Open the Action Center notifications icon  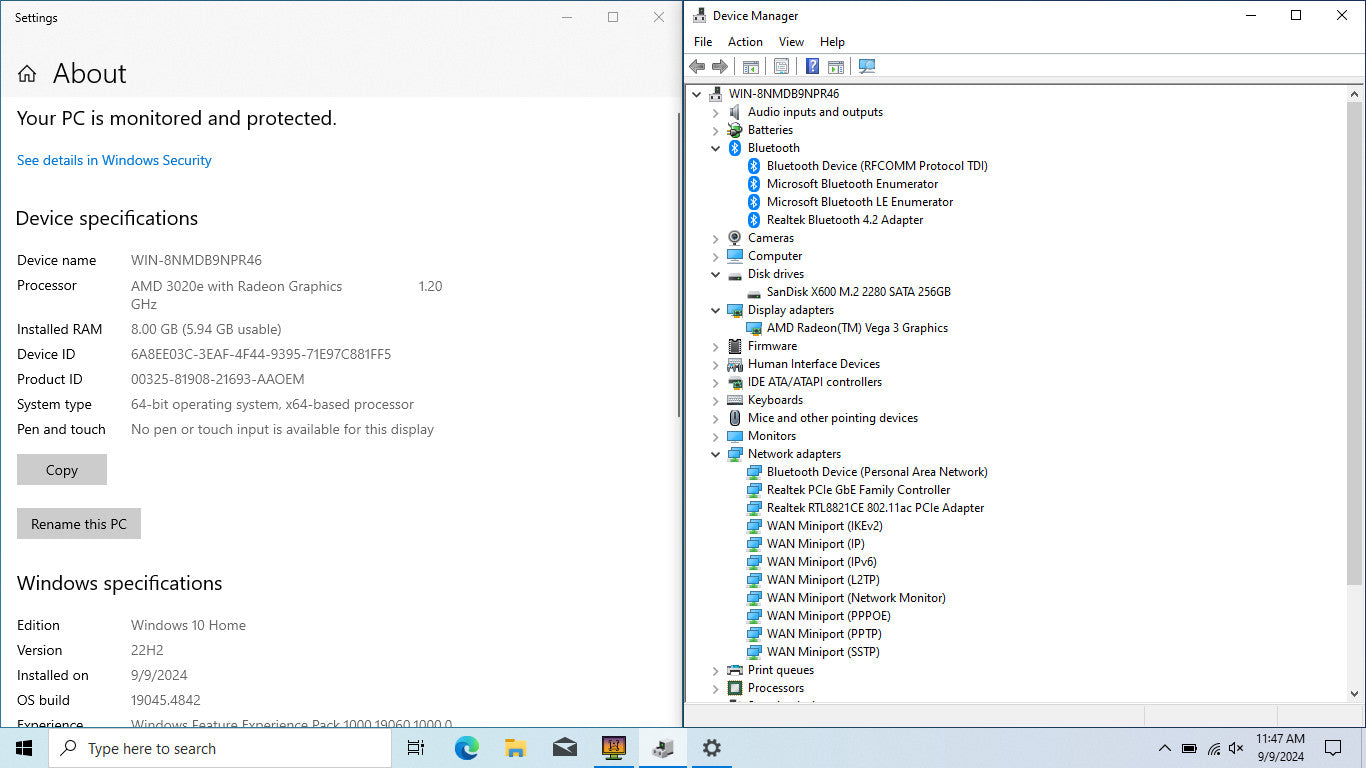(x=1333, y=748)
